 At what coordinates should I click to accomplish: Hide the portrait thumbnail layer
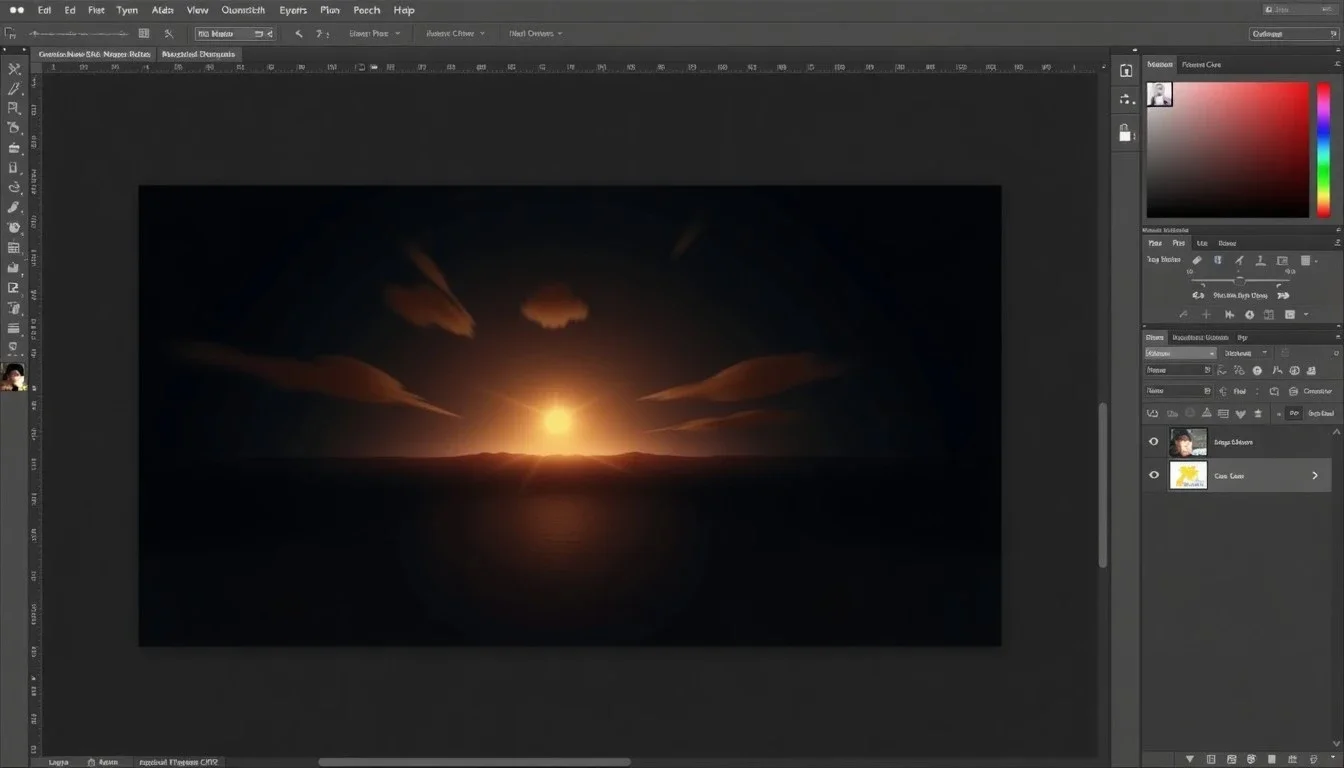tap(1154, 442)
